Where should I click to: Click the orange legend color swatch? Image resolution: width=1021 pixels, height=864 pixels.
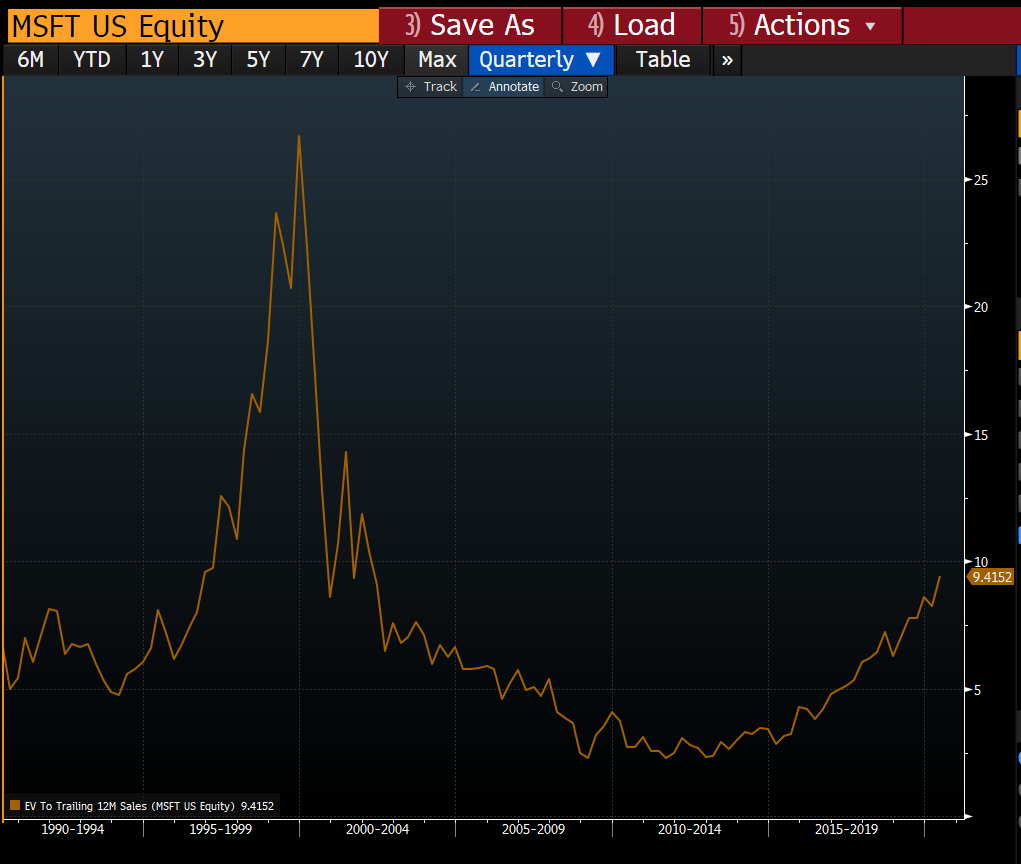(15, 806)
